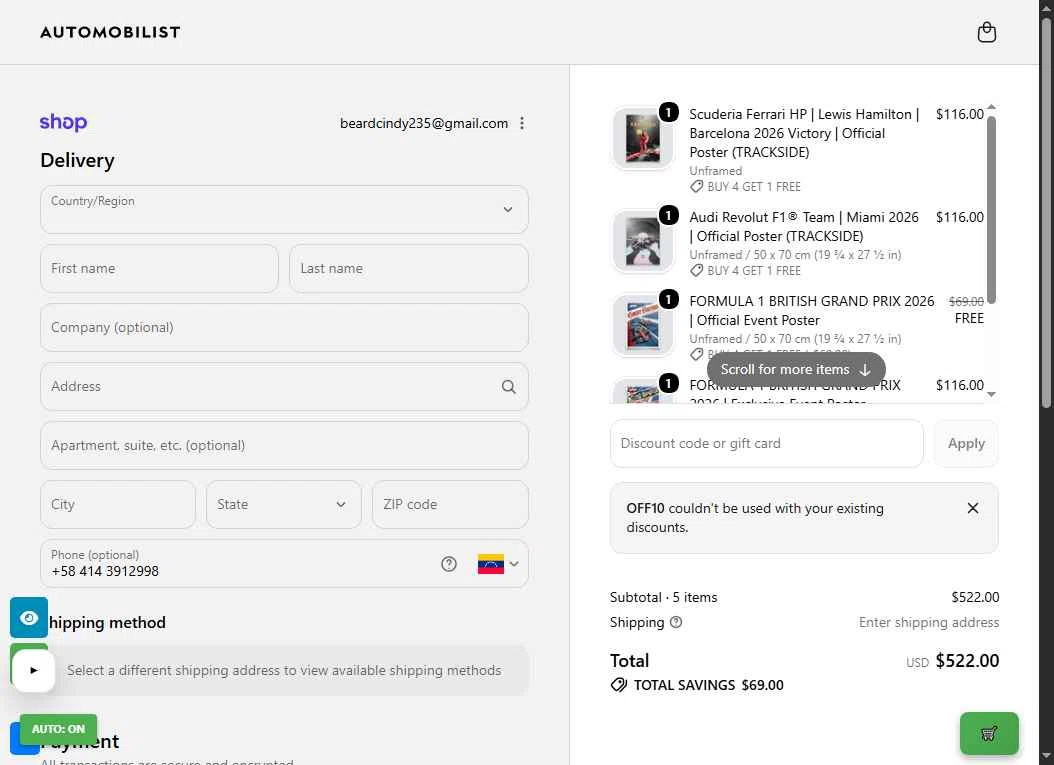Click the TOTAL SAVINGS $69.00 text

(708, 685)
